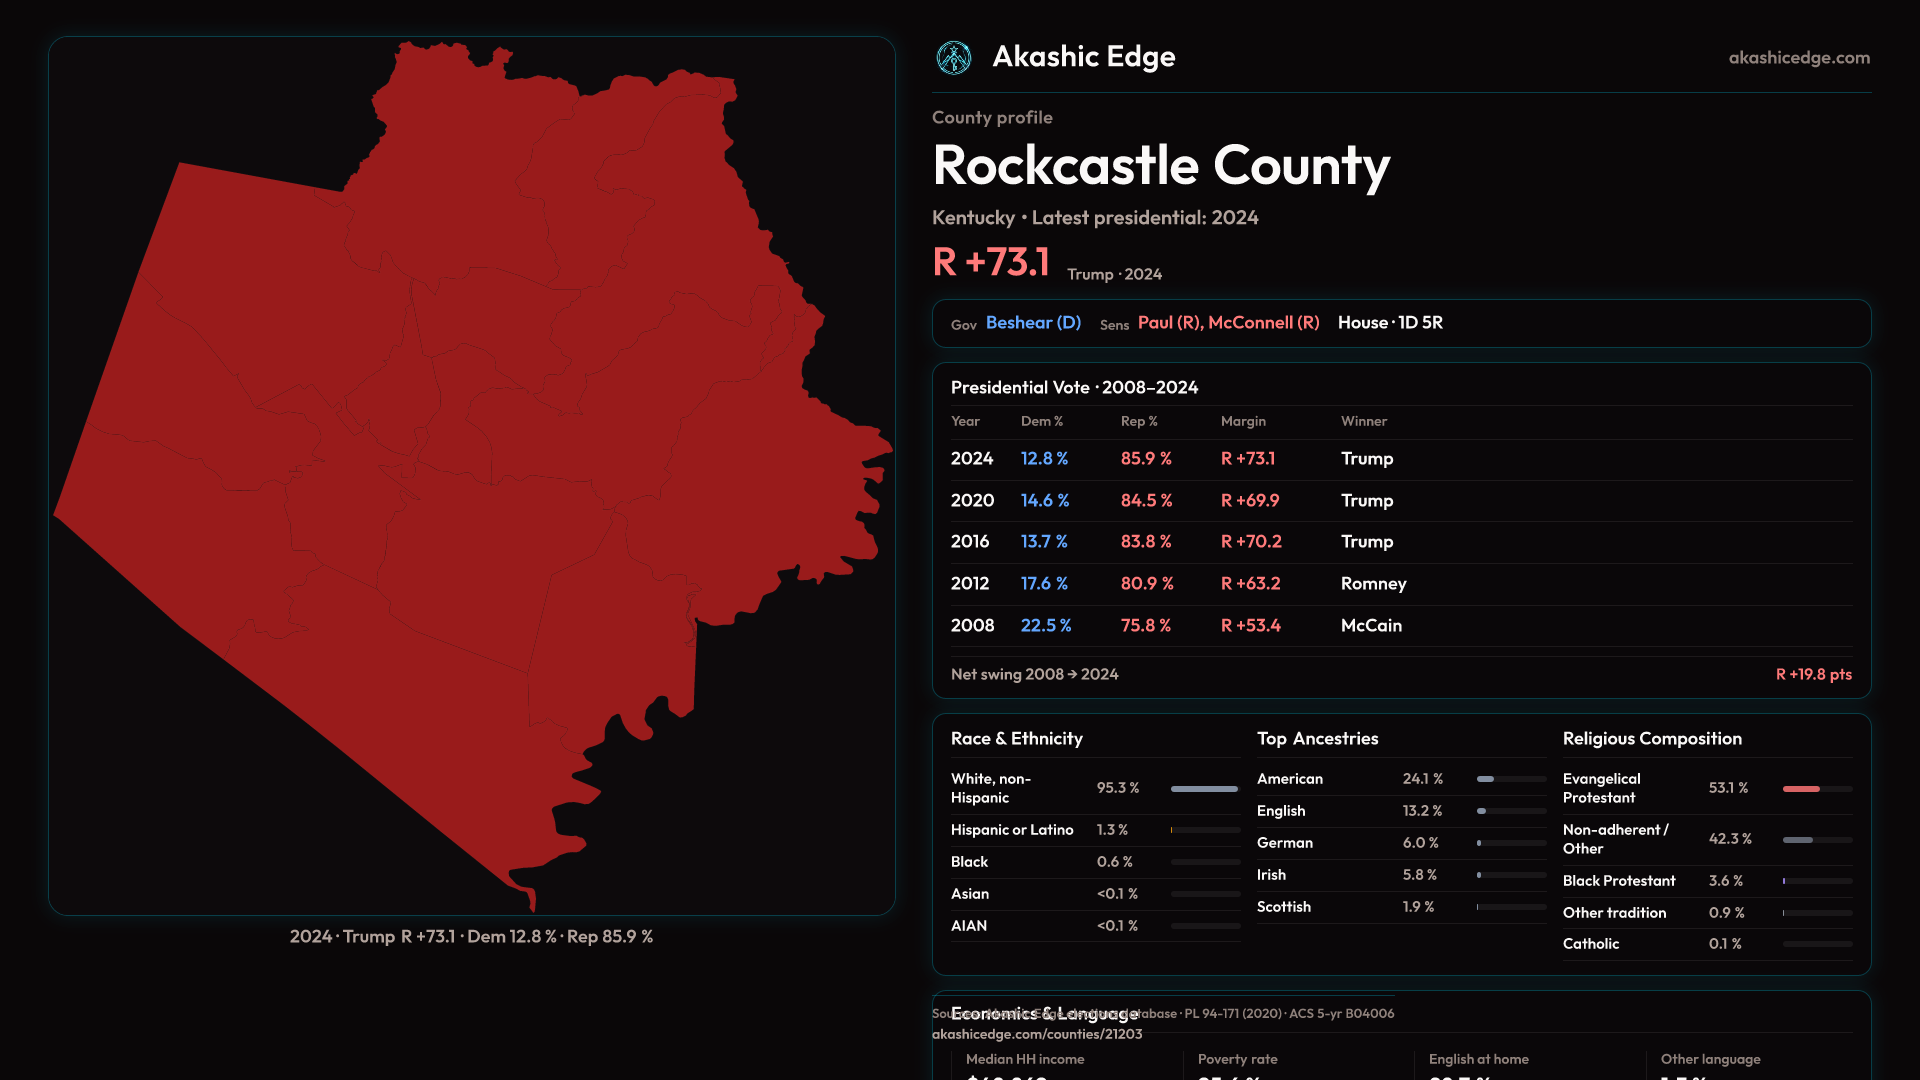Click Senators Paul (R), McConnell (R) text
The image size is (1920, 1080).
click(x=1228, y=323)
